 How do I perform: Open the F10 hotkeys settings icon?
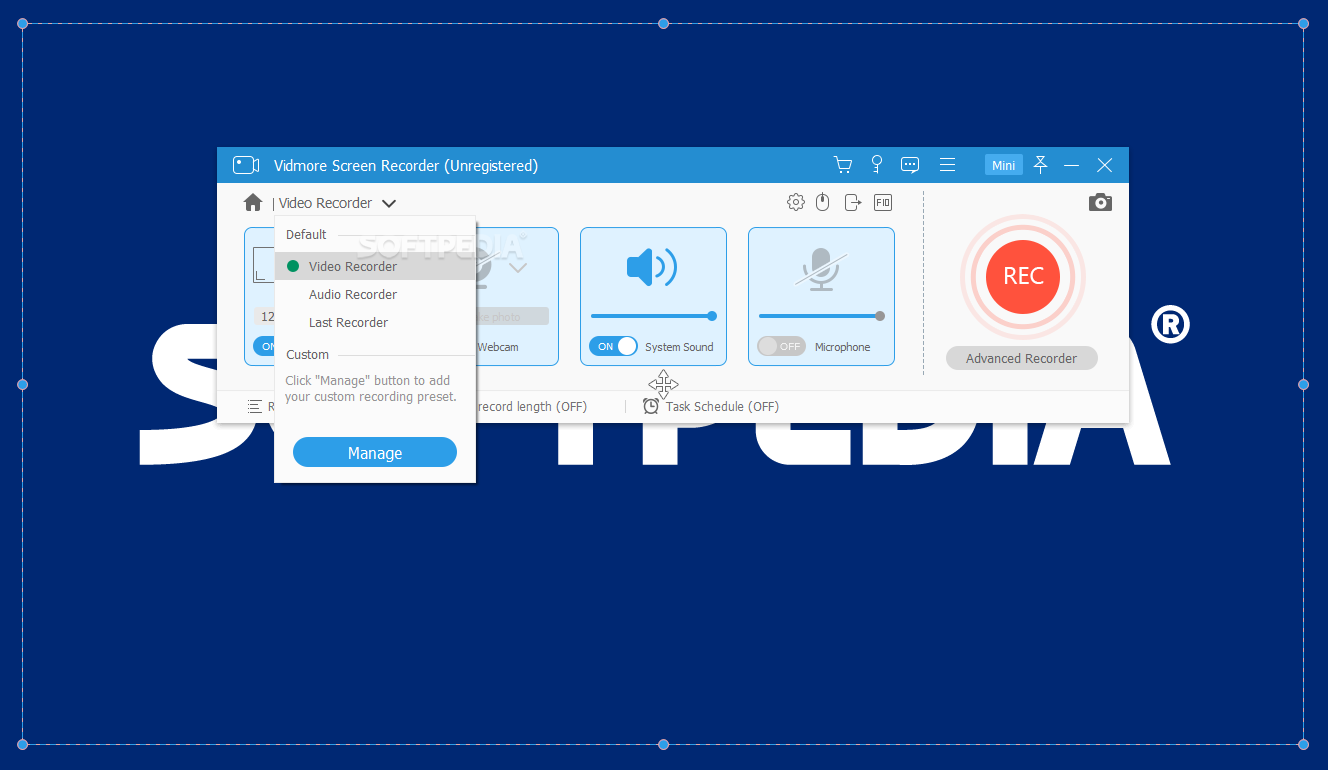[x=883, y=202]
